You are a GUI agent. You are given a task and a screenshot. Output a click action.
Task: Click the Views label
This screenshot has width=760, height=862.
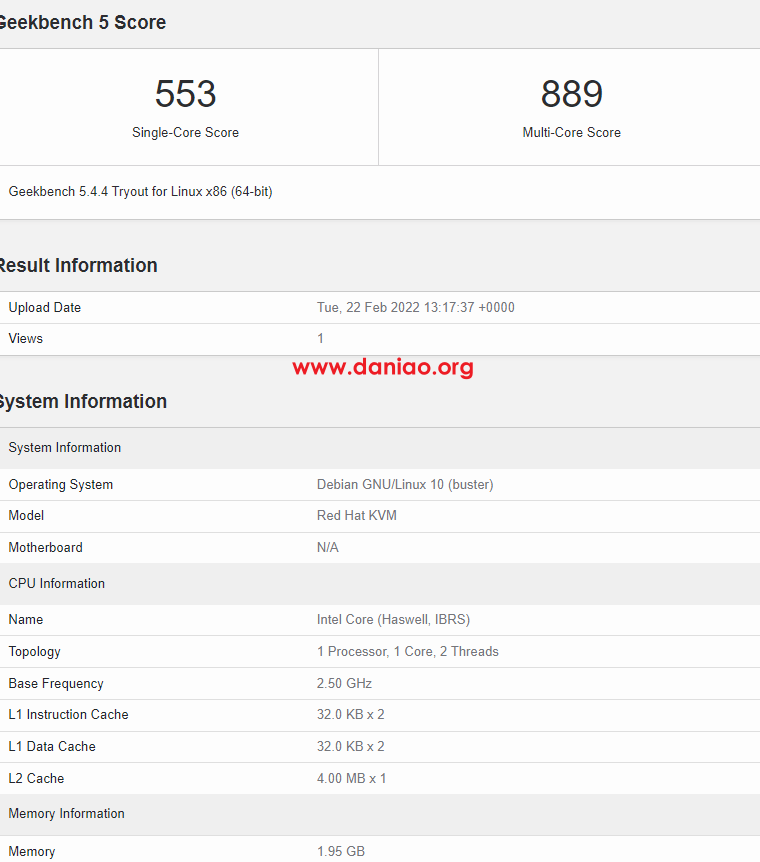[x=25, y=339]
